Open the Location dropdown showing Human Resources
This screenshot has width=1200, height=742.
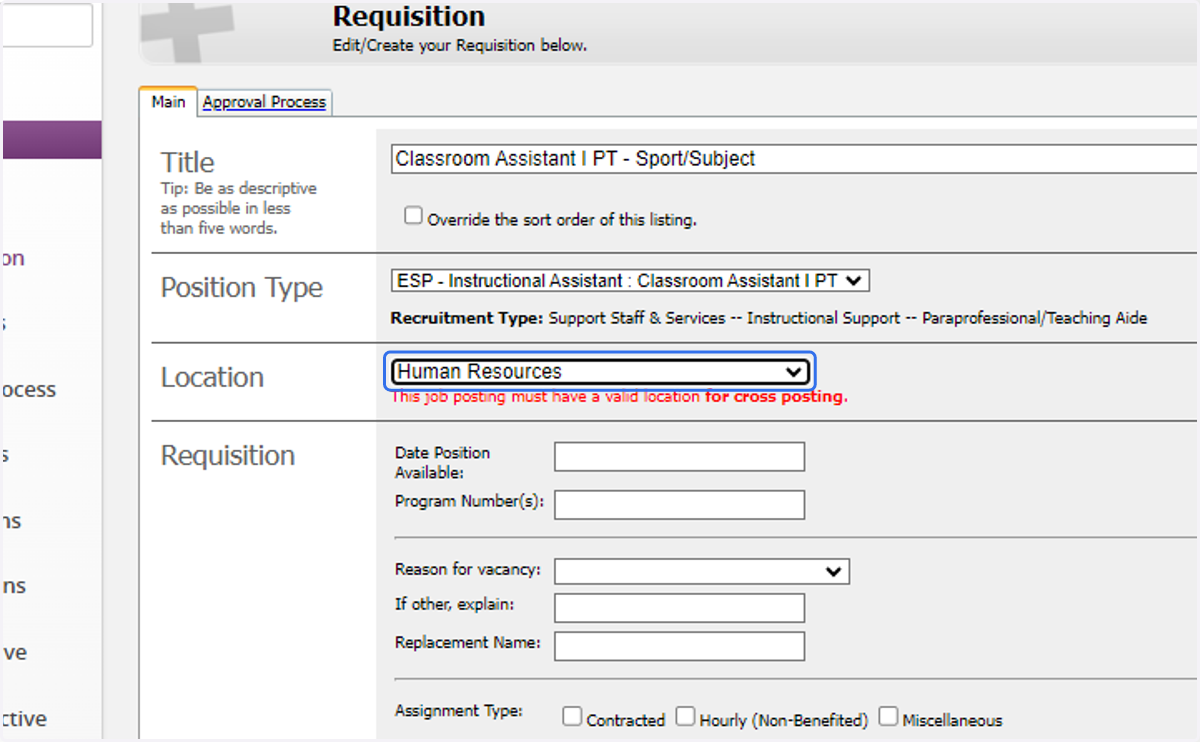600,372
